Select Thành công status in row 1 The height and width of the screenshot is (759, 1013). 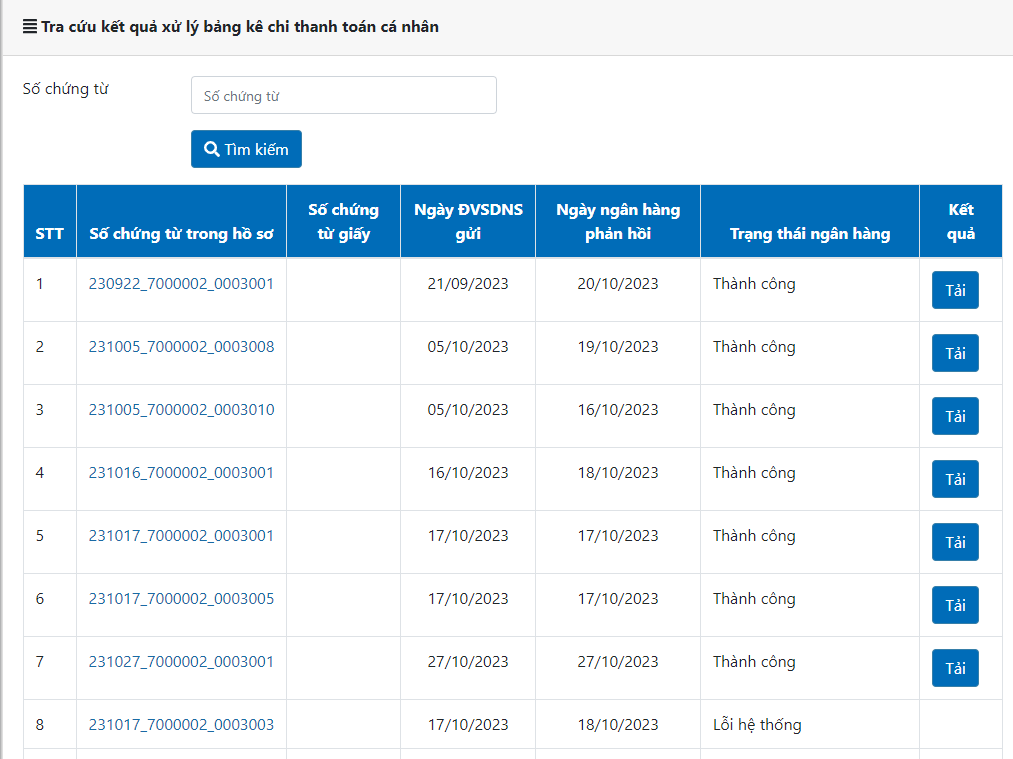pos(754,284)
